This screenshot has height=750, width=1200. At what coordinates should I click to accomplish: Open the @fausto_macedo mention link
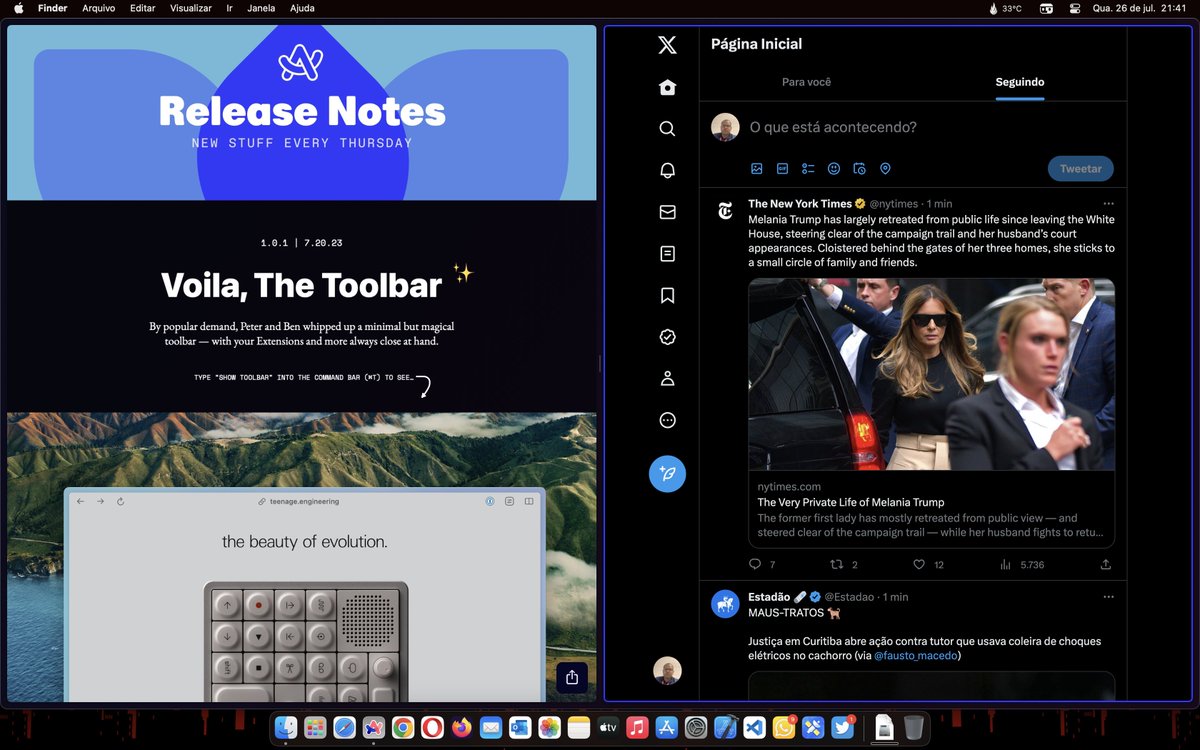[x=916, y=656]
